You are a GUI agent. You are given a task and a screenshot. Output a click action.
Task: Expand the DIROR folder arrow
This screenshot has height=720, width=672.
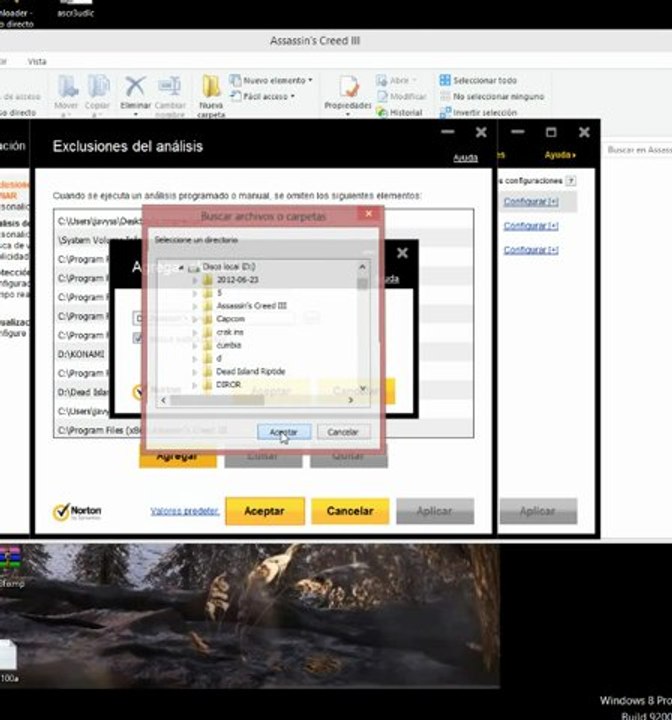(195, 385)
